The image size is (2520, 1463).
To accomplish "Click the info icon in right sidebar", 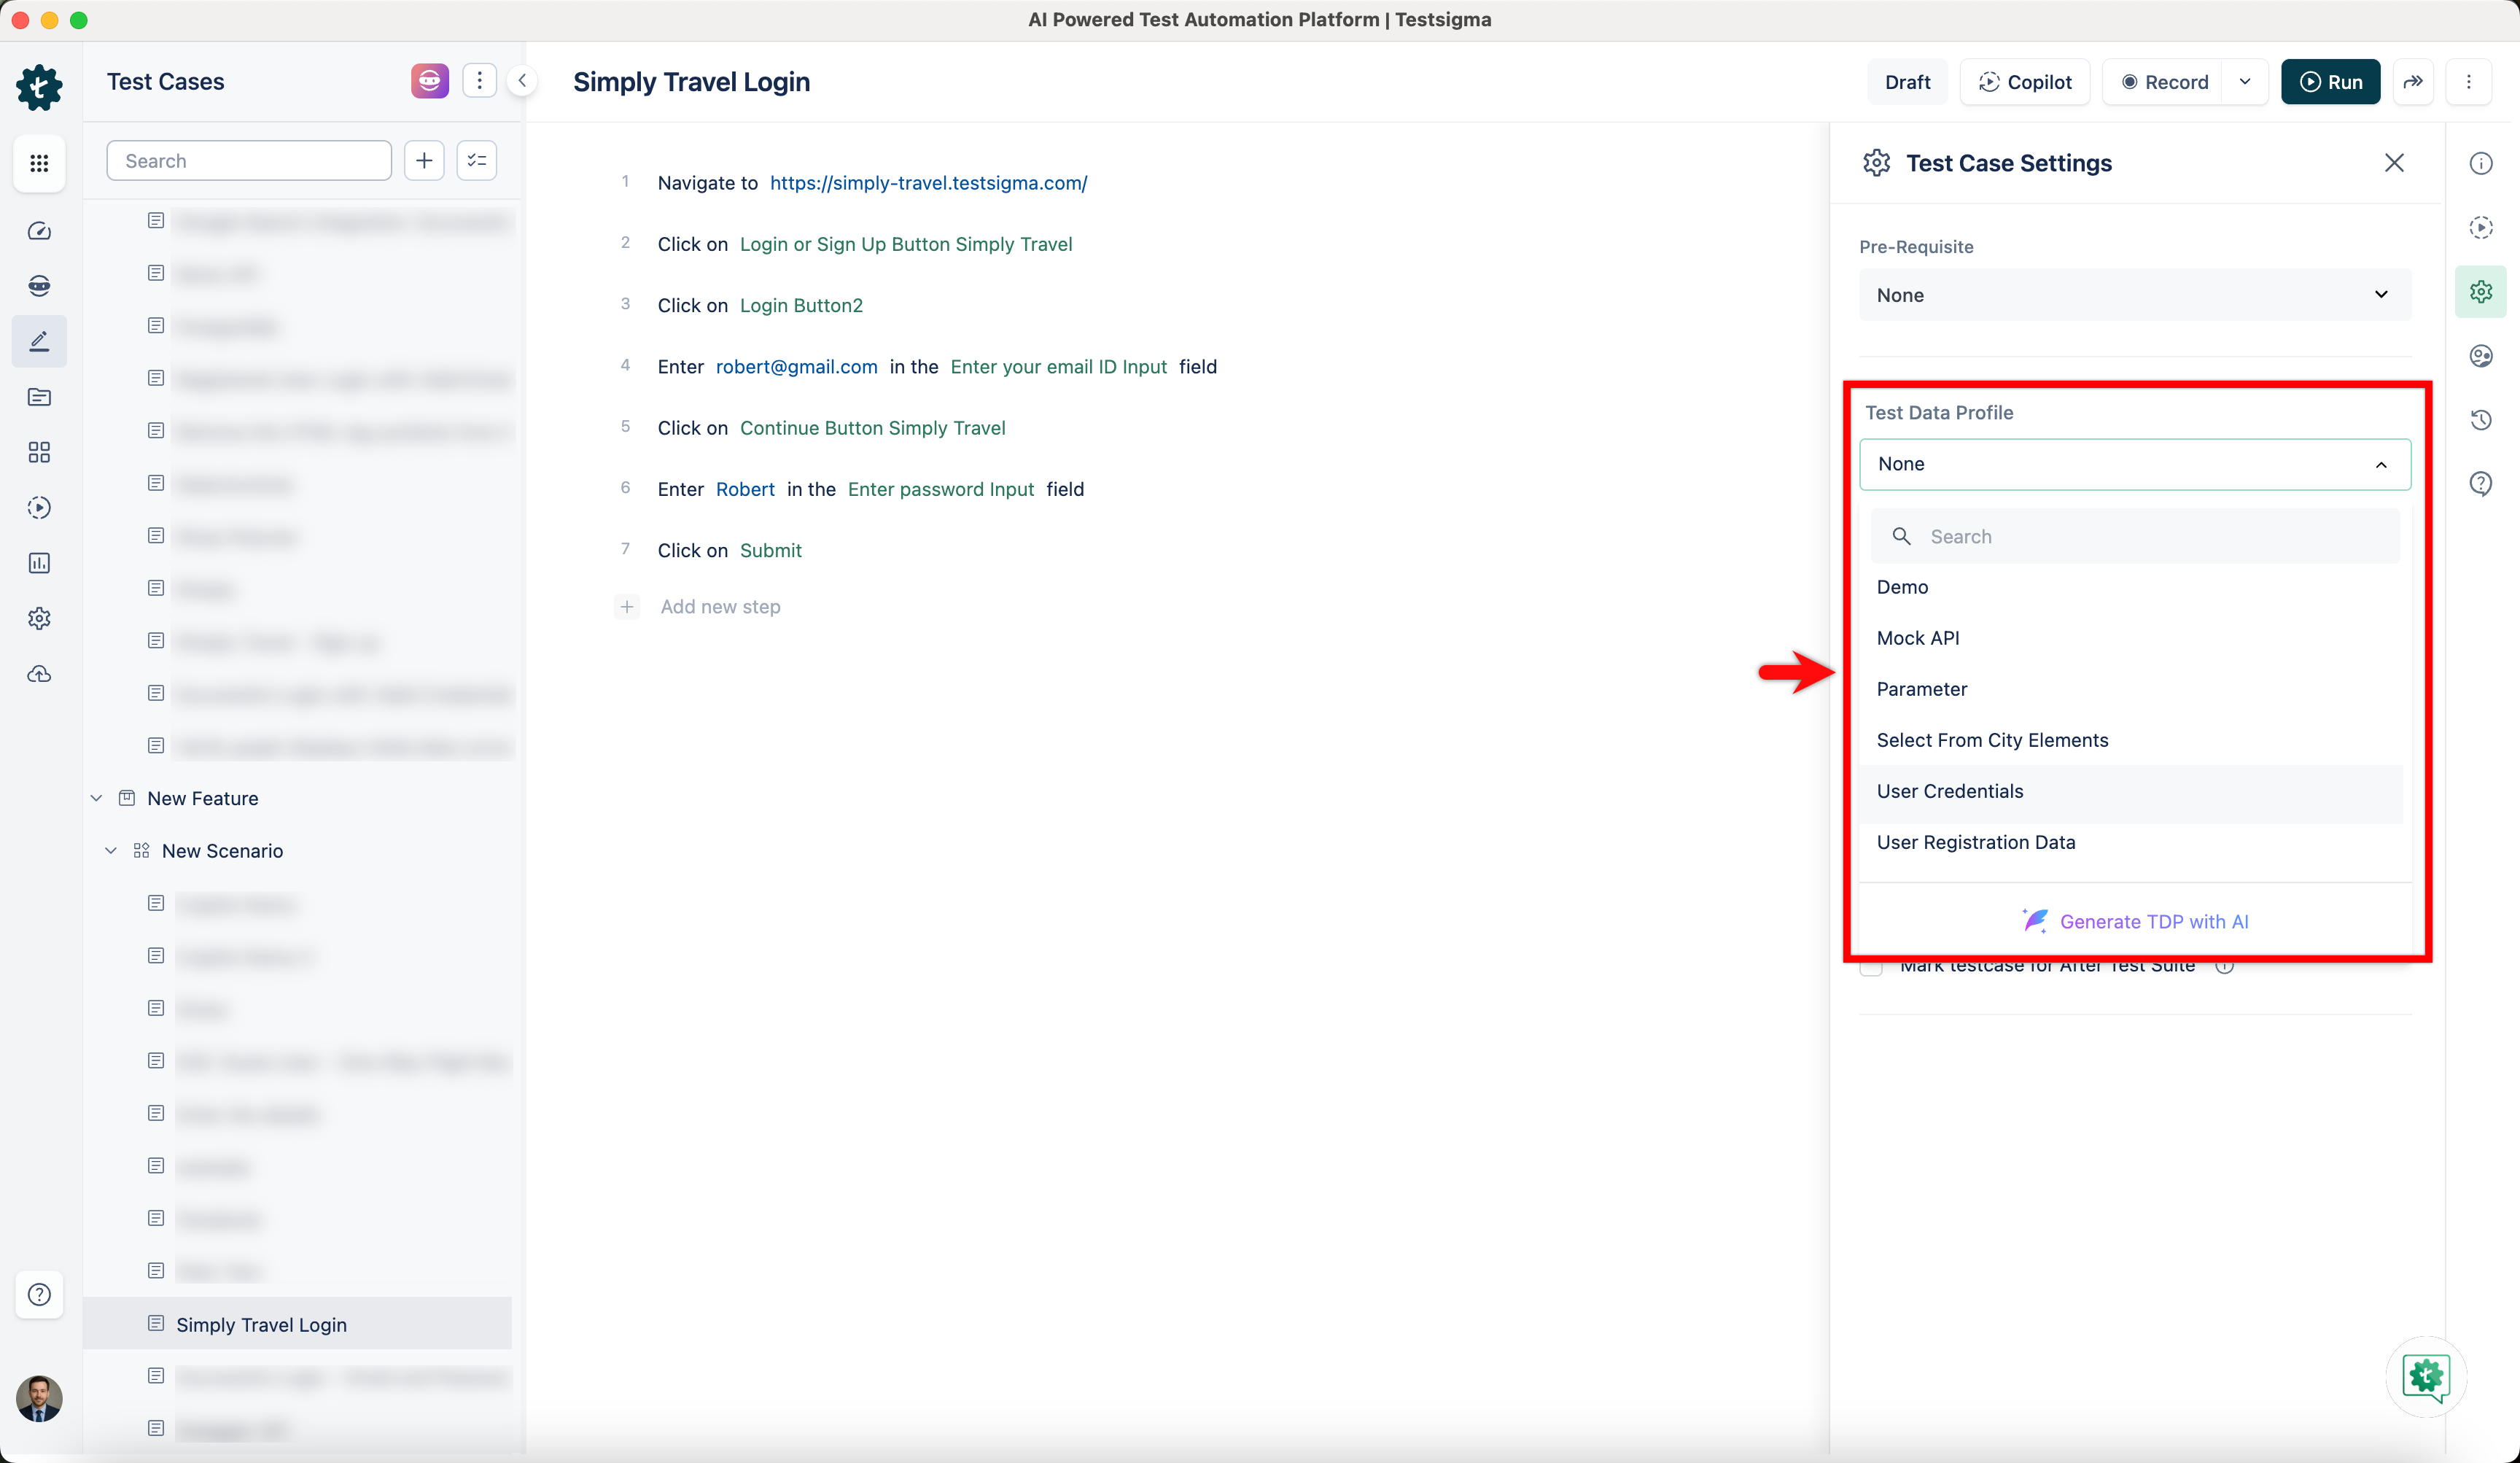I will (2481, 163).
